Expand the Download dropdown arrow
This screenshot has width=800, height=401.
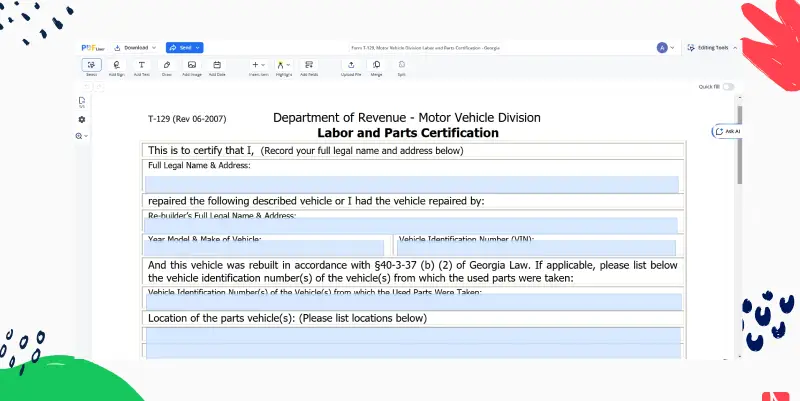point(154,48)
